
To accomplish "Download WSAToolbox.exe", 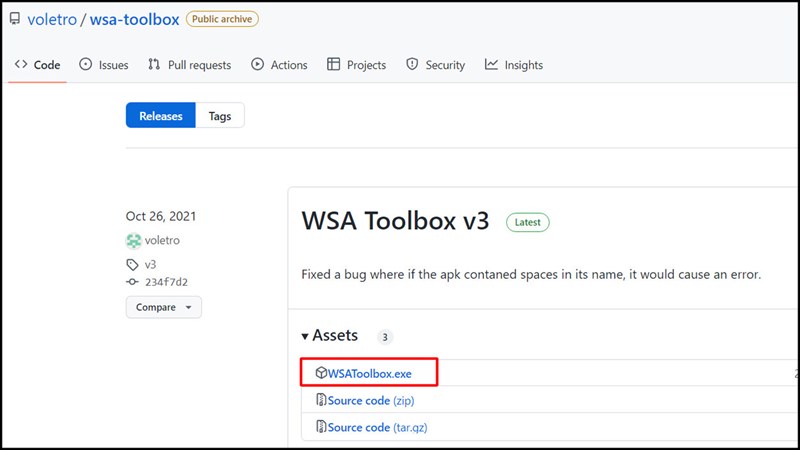I will (369, 373).
